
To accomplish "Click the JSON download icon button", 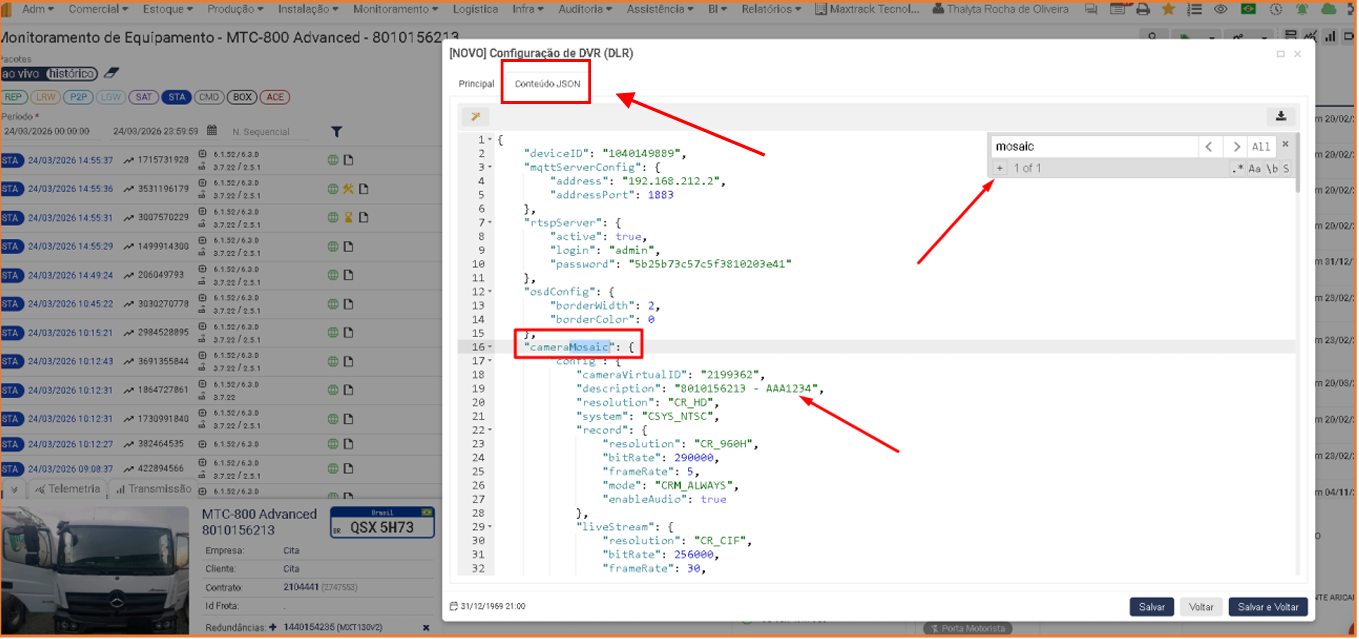I will pyautogui.click(x=1279, y=116).
